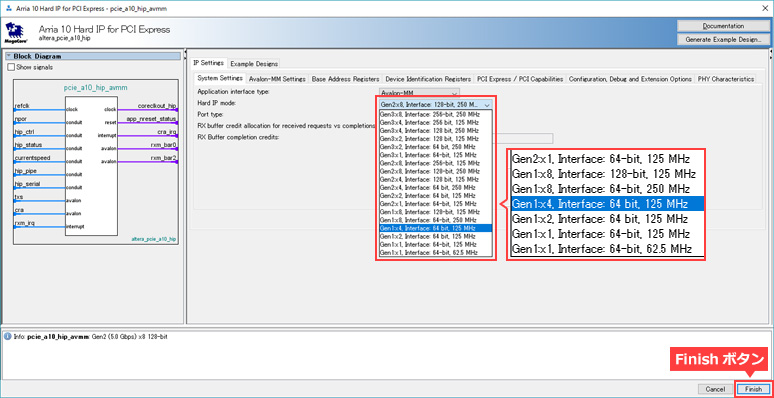Select Gen3:x4, 128 bit, 250 MHz option

coord(435,130)
